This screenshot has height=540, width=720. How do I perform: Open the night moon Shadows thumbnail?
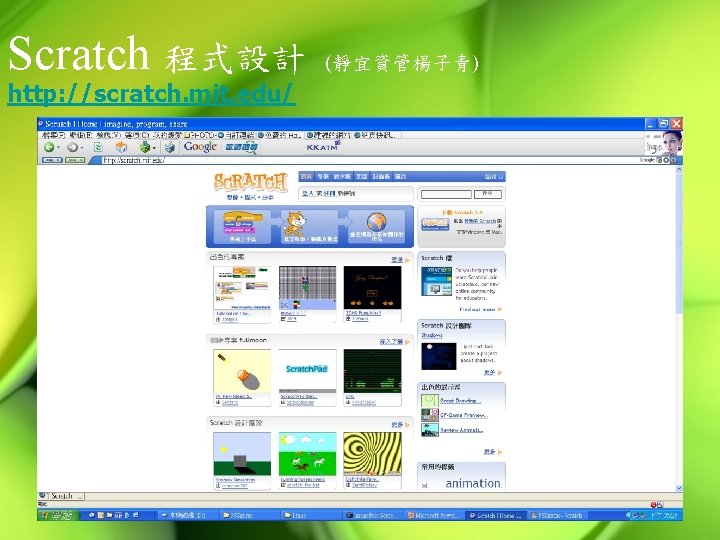pos(439,356)
